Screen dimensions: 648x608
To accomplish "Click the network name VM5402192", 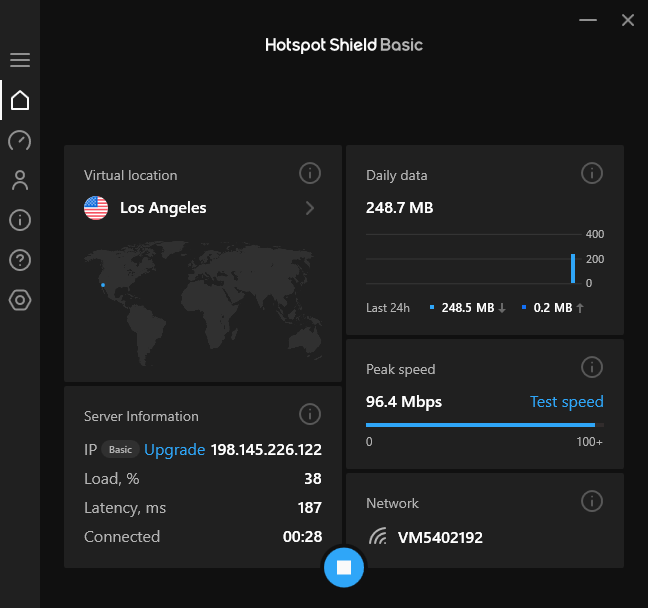I will 440,538.
